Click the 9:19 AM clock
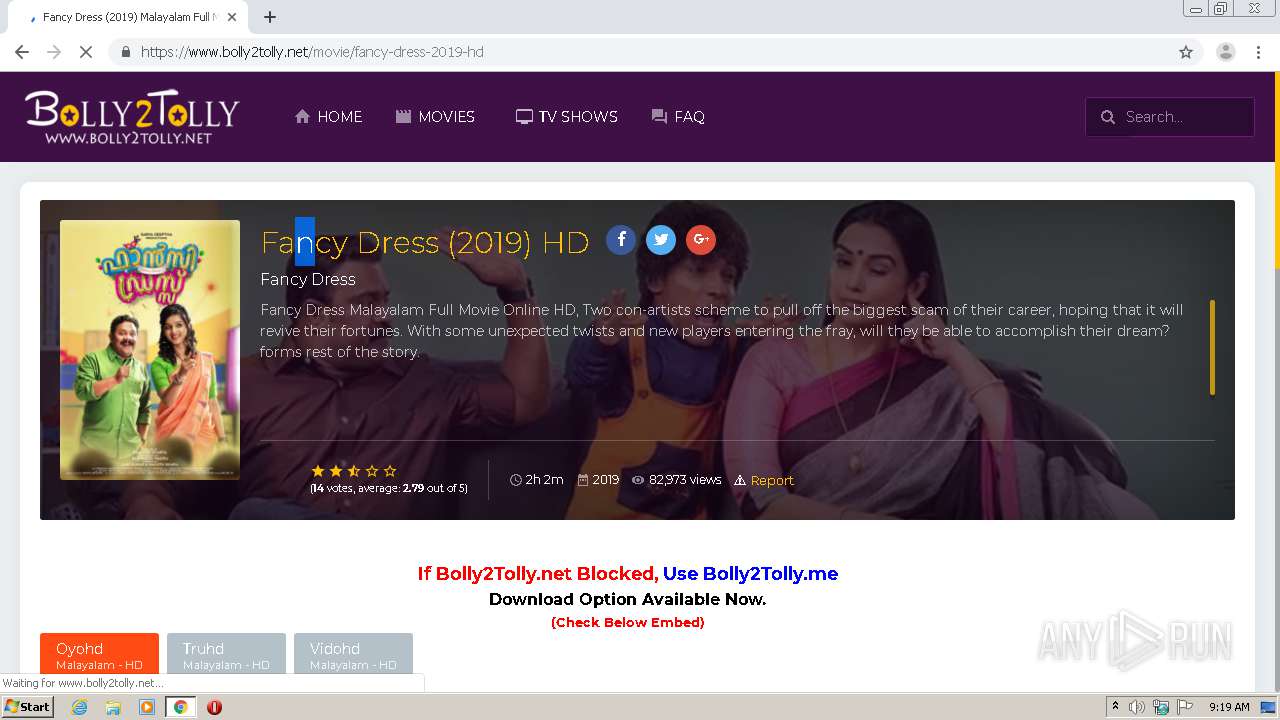Screen dimensions: 1280x720 (x=1229, y=707)
